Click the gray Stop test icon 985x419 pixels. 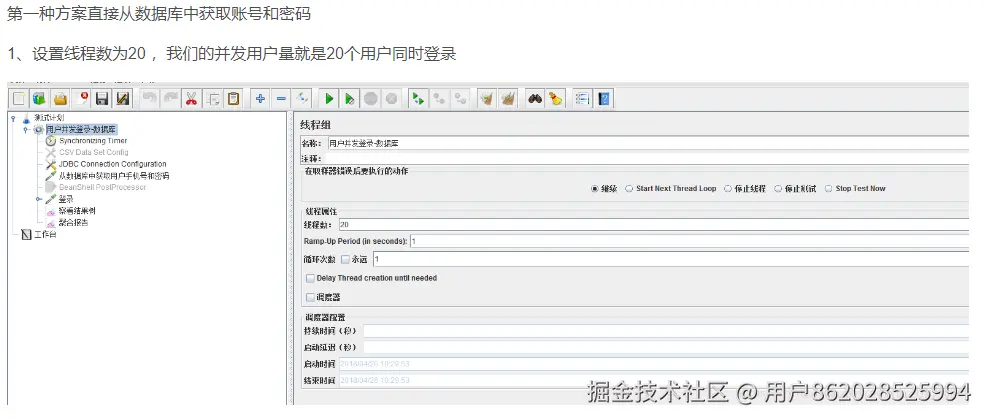[371, 99]
